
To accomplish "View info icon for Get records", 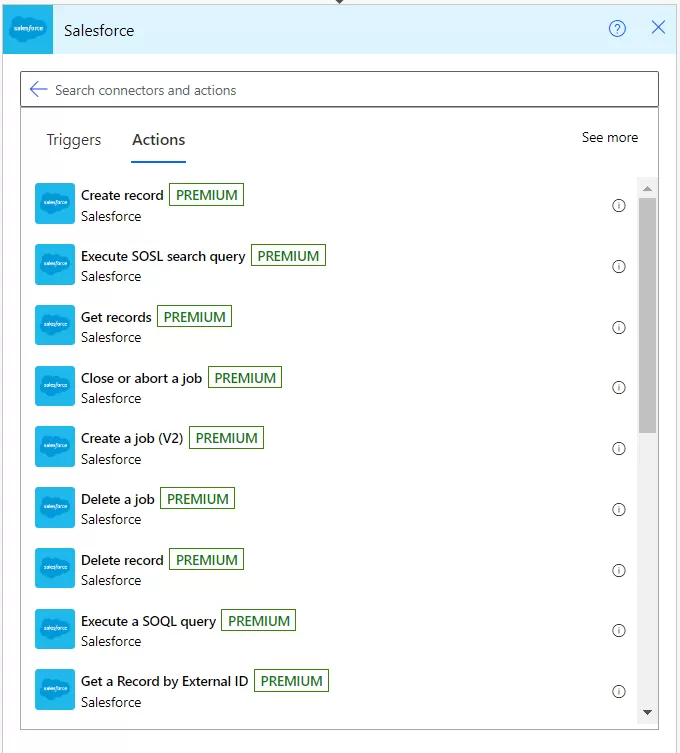I will (x=618, y=327).
